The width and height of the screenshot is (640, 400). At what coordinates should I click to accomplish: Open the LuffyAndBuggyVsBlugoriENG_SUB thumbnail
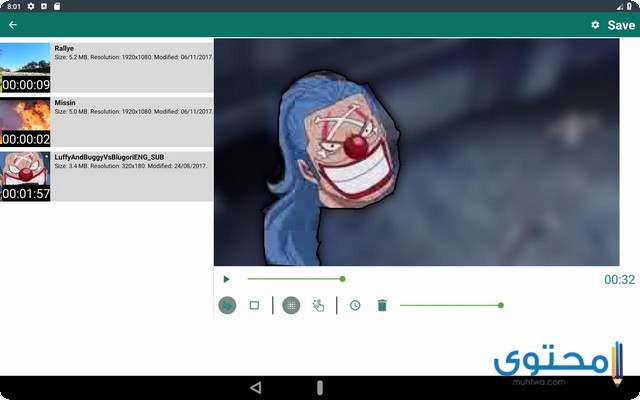pyautogui.click(x=25, y=176)
